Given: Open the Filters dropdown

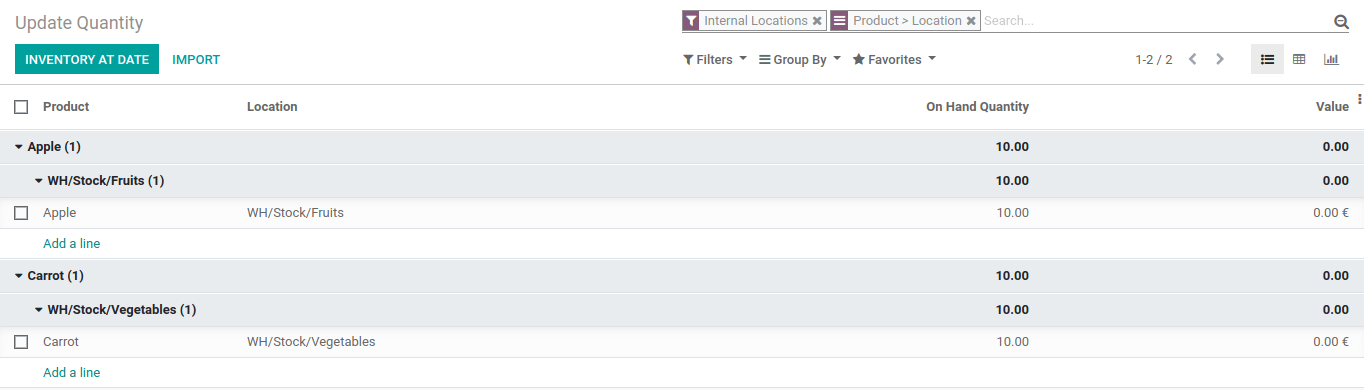Looking at the screenshot, I should tap(715, 60).
